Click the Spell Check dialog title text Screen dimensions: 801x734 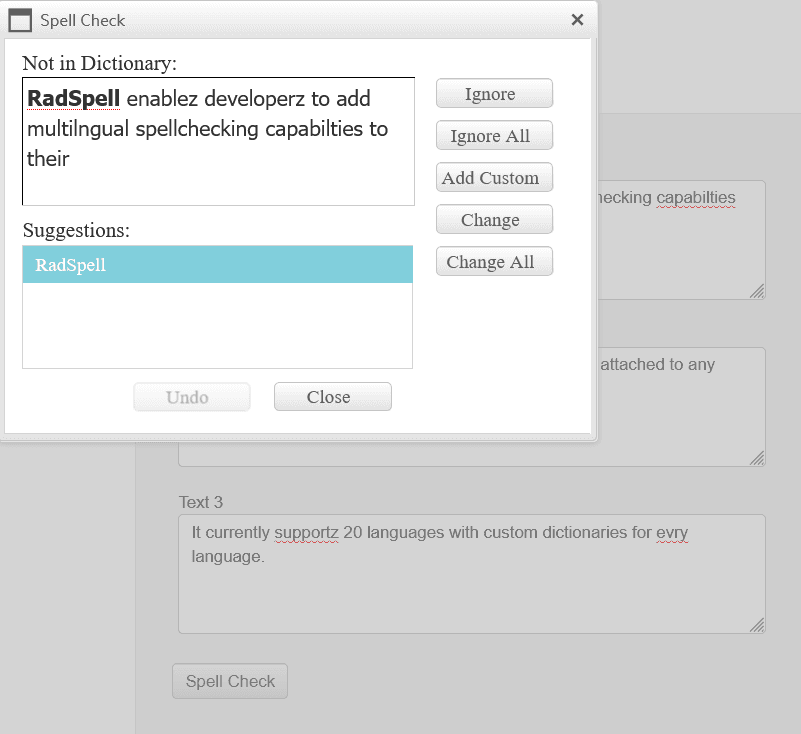83,20
